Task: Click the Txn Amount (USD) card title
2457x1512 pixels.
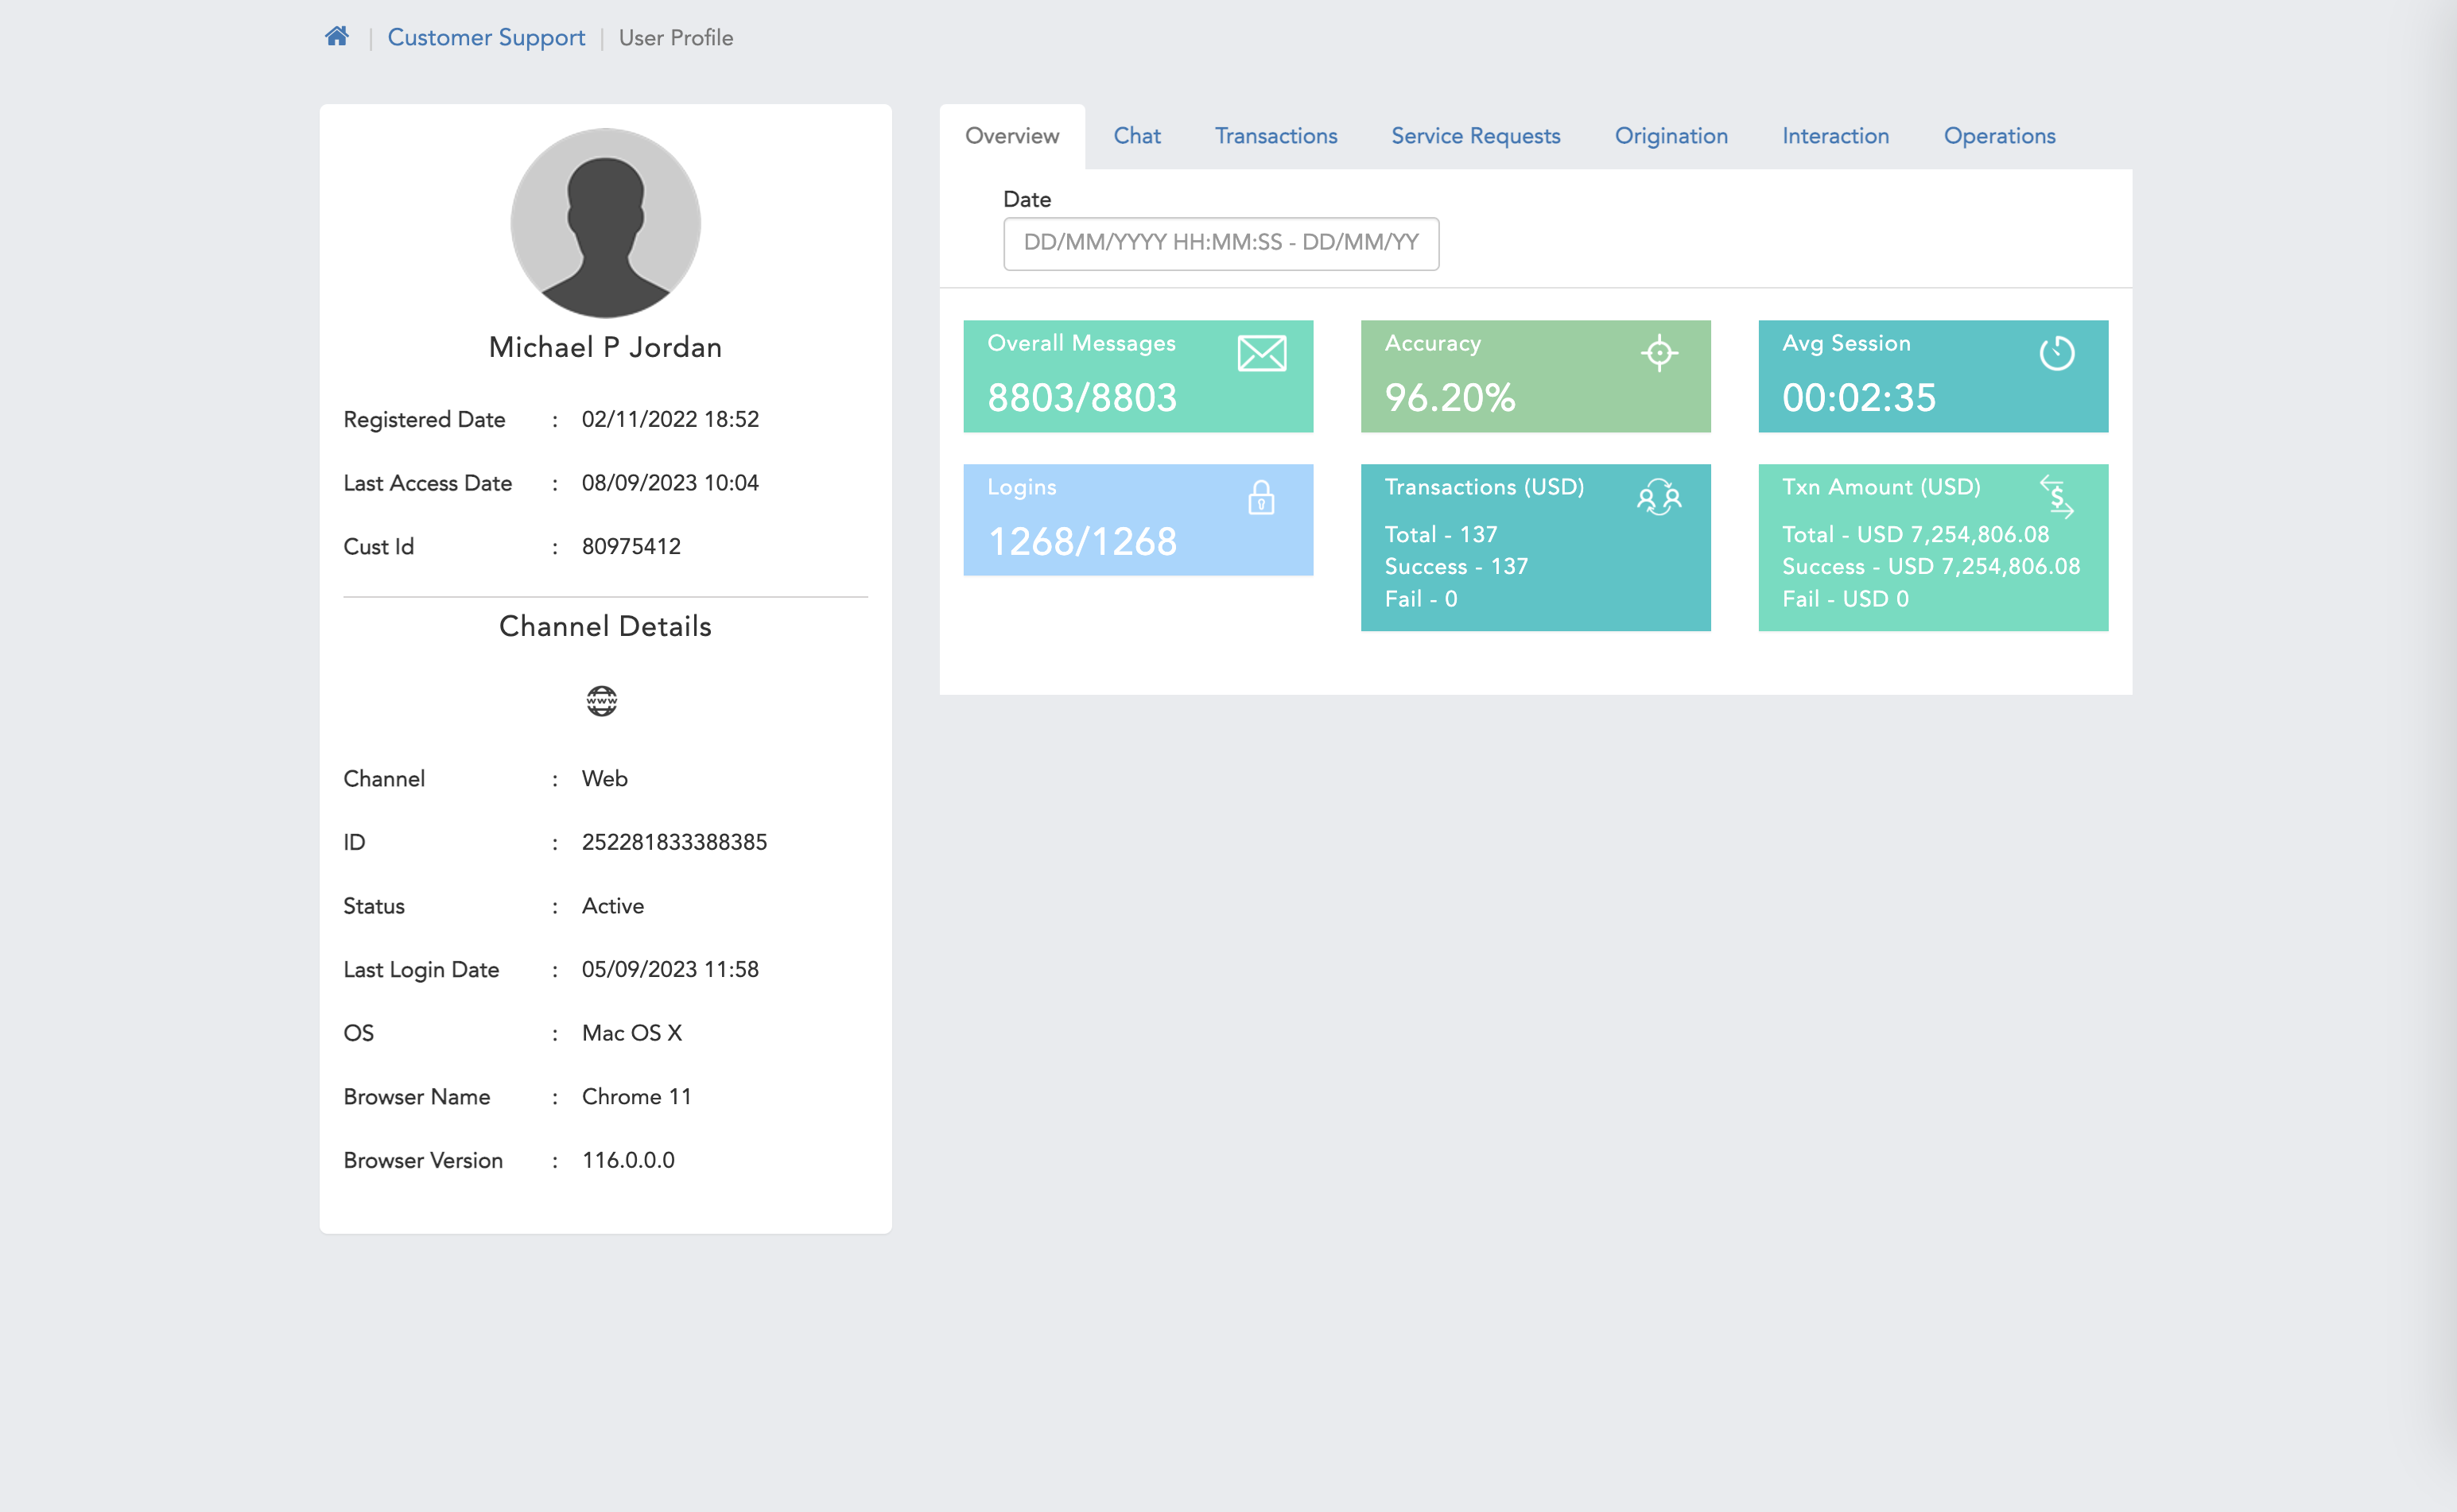Action: 1881,487
